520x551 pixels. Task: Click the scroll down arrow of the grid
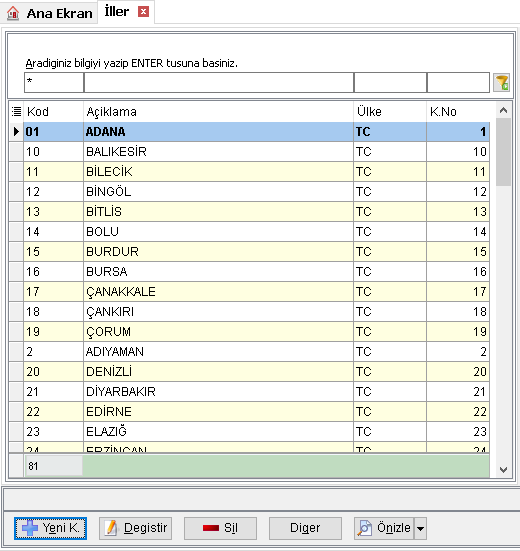coord(503,469)
